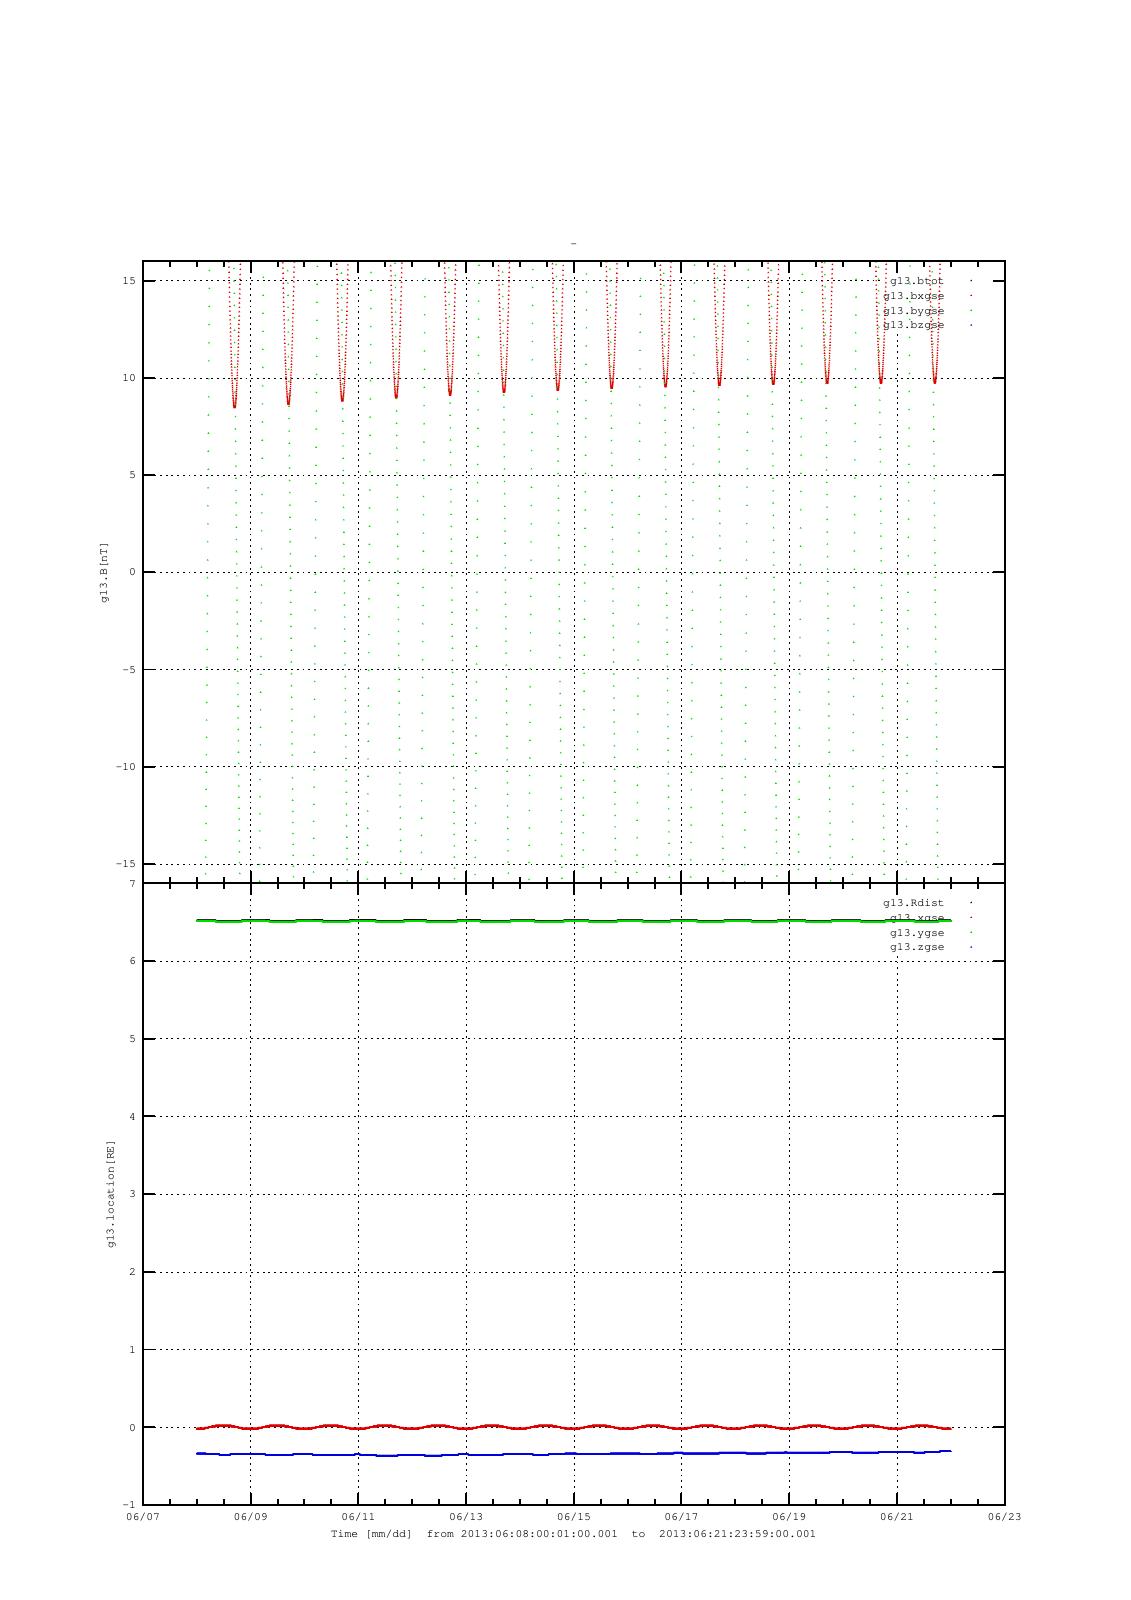Click the -10 tick on the B[nT] axis

click(x=126, y=767)
